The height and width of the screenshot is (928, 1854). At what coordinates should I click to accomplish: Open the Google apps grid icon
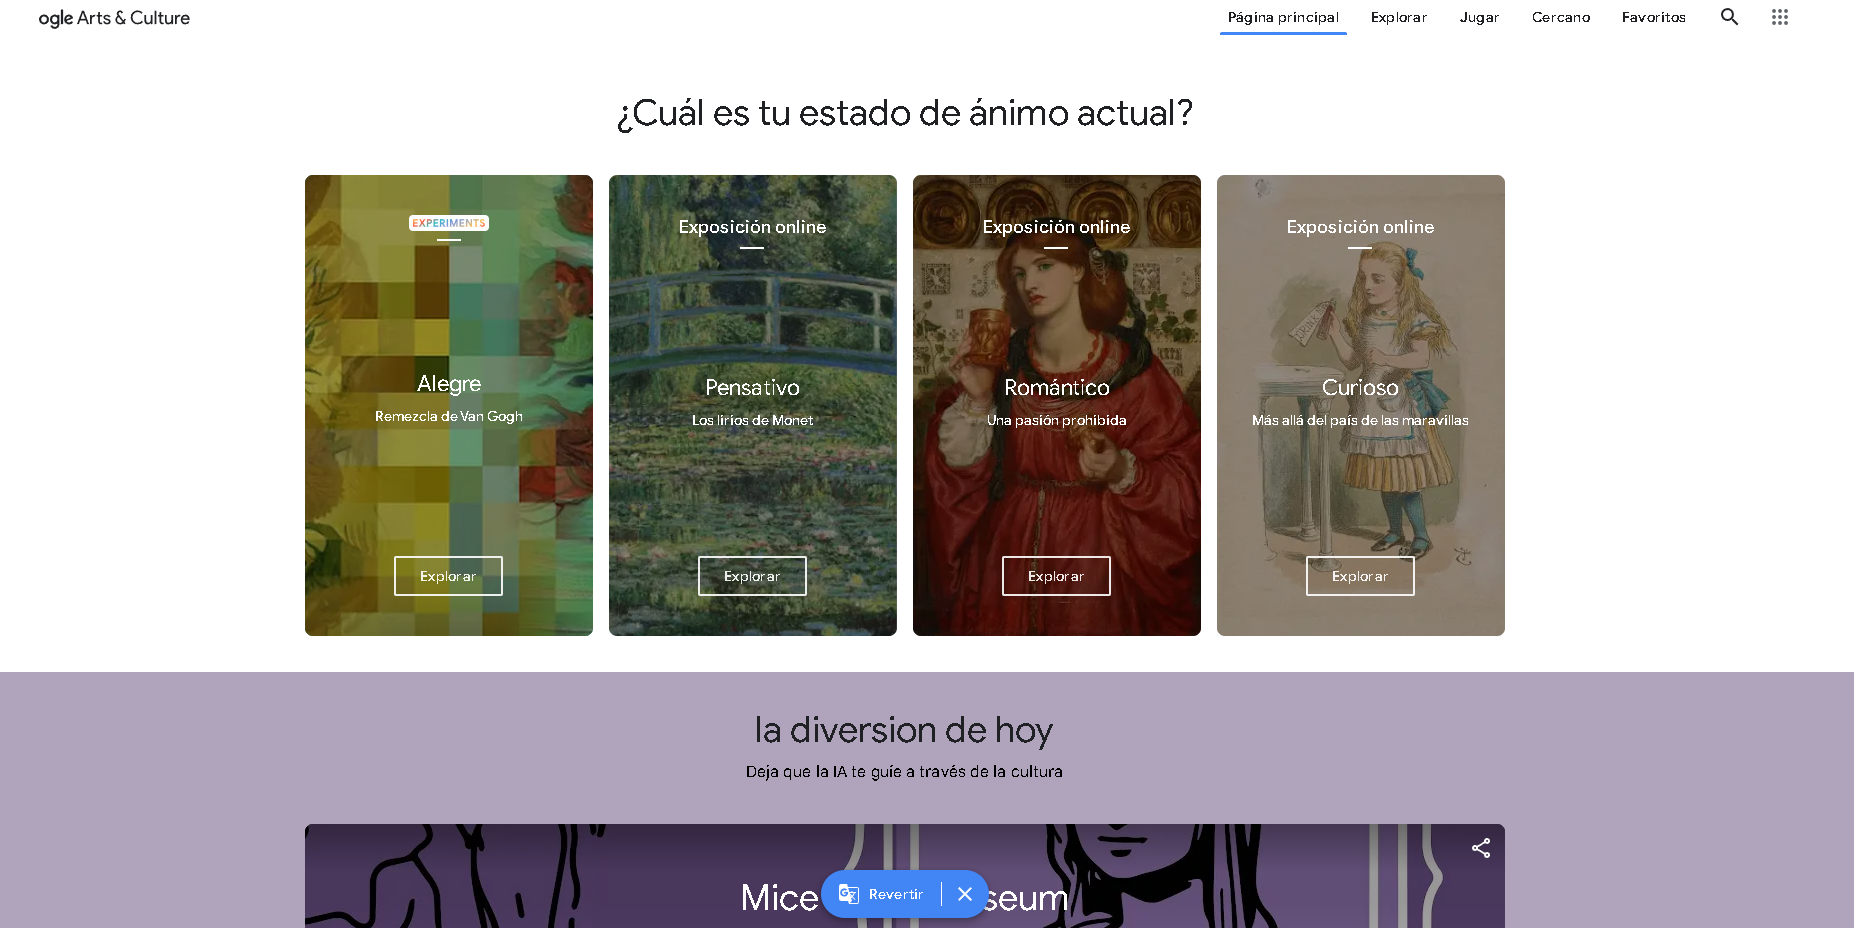(x=1780, y=17)
